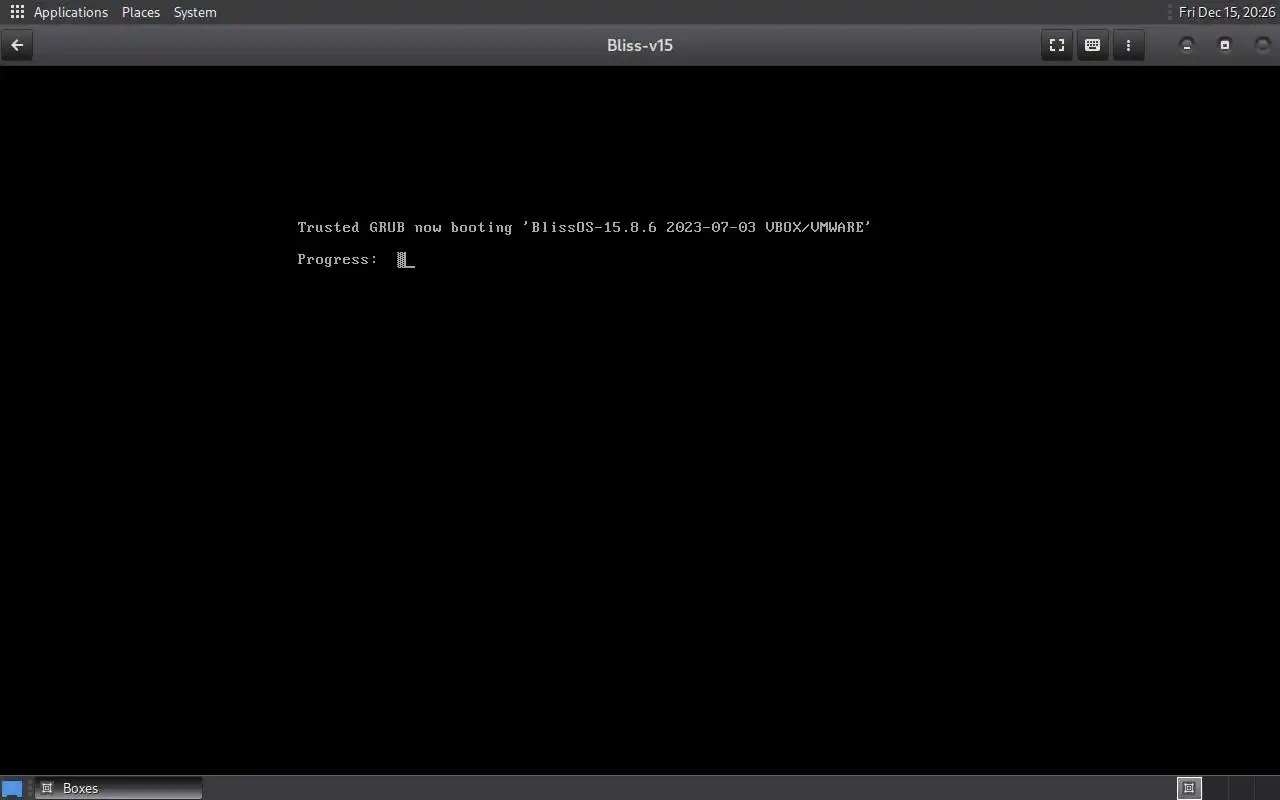
Task: Close the Boxes window
Action: pos(1262,45)
